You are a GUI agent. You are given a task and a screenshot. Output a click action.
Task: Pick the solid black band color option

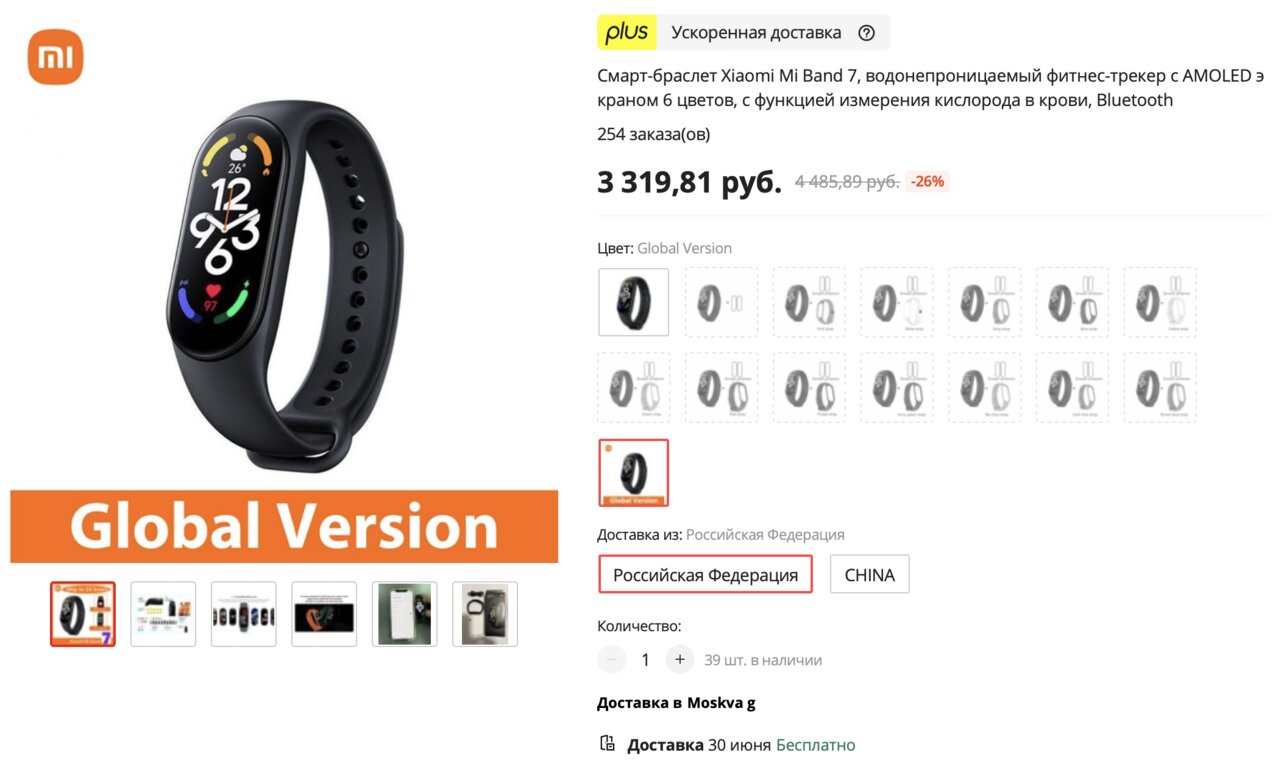click(634, 301)
